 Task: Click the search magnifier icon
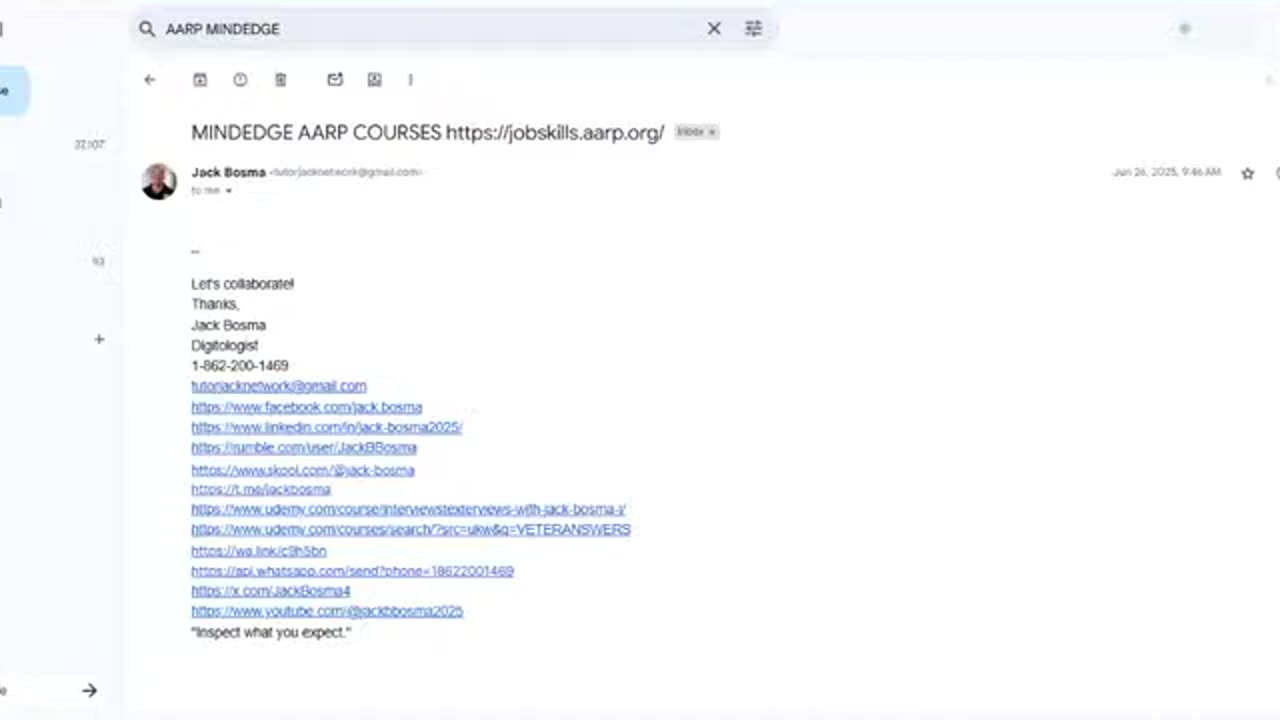point(147,29)
